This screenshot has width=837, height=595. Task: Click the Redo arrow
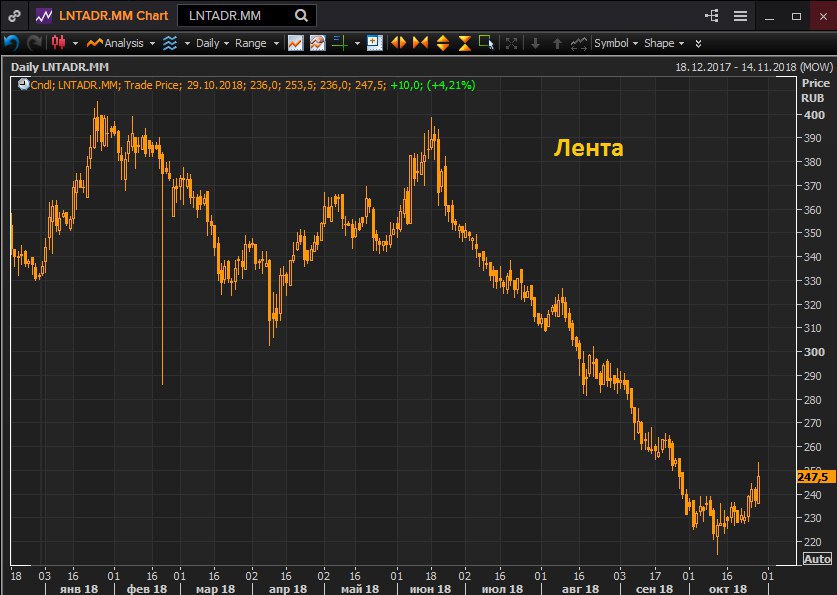[x=34, y=43]
